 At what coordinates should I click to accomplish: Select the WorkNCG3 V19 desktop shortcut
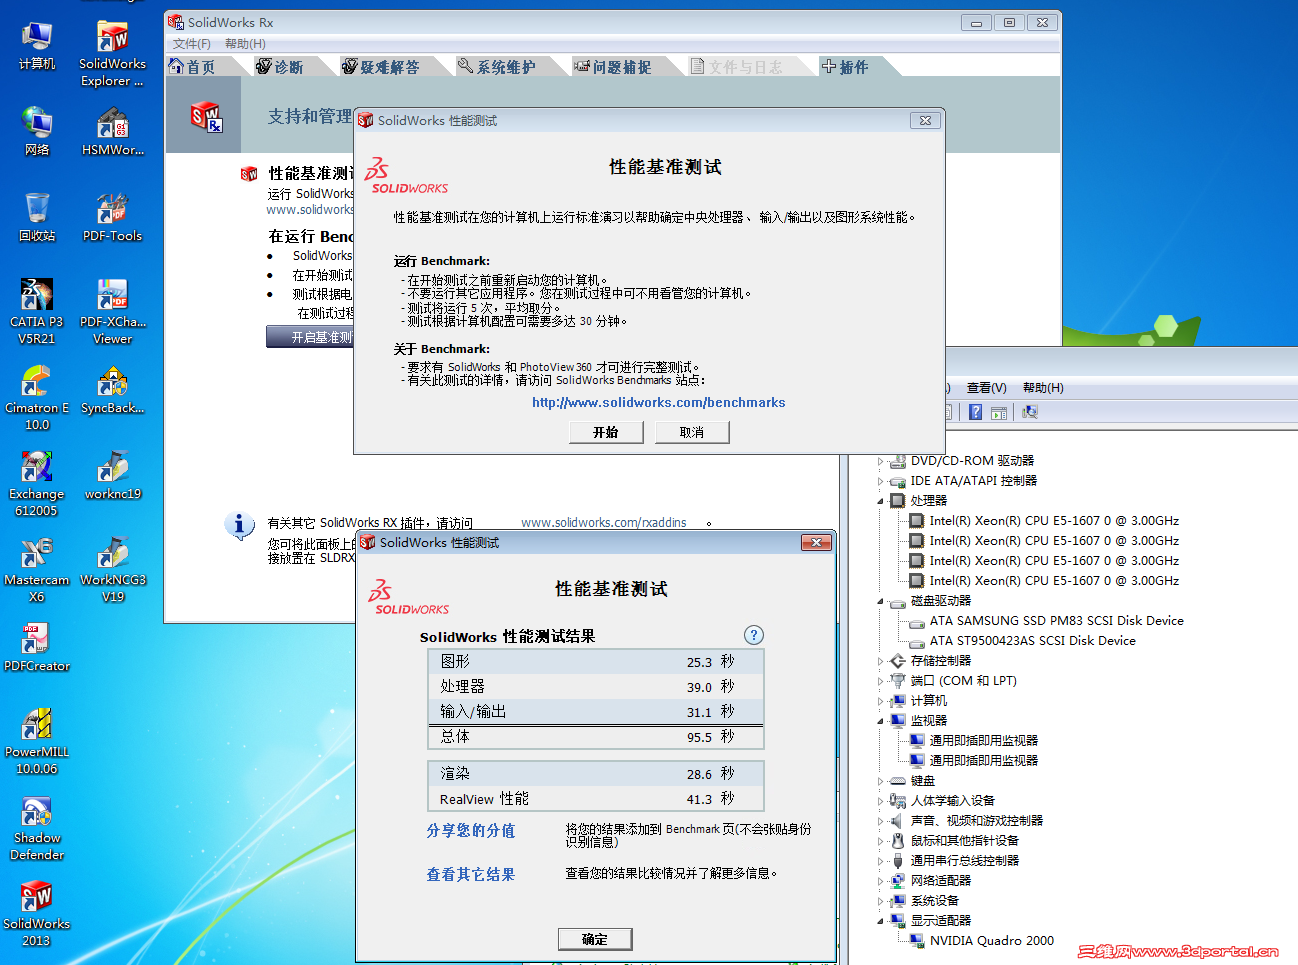(x=112, y=570)
